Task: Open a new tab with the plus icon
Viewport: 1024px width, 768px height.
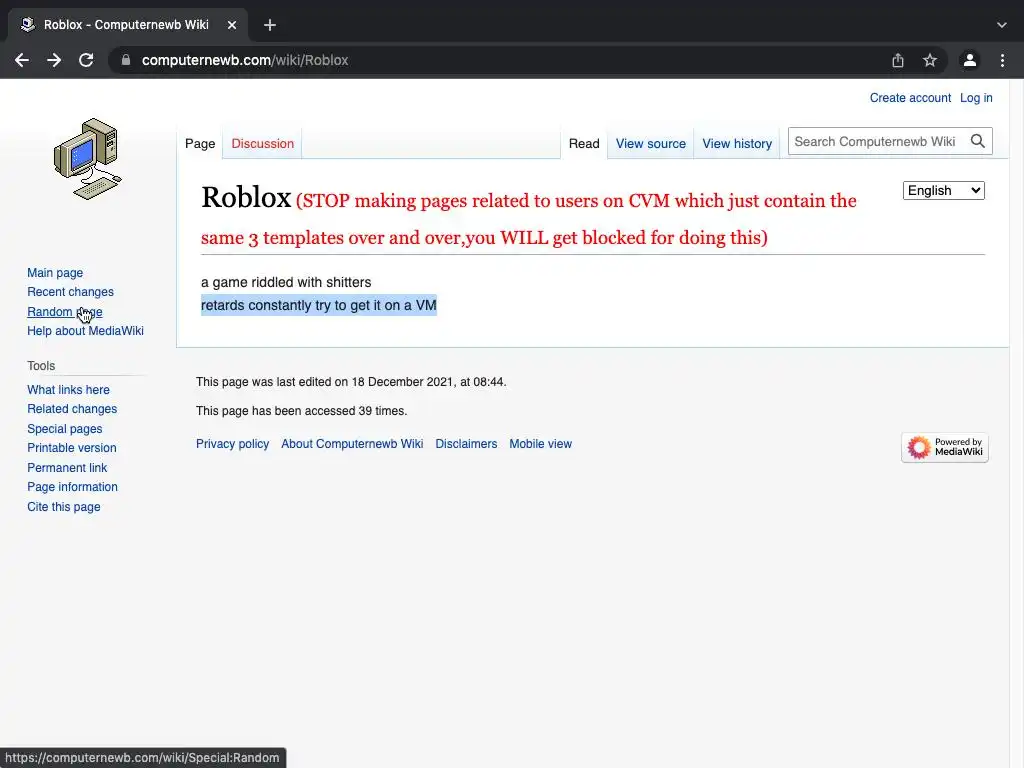Action: [270, 25]
